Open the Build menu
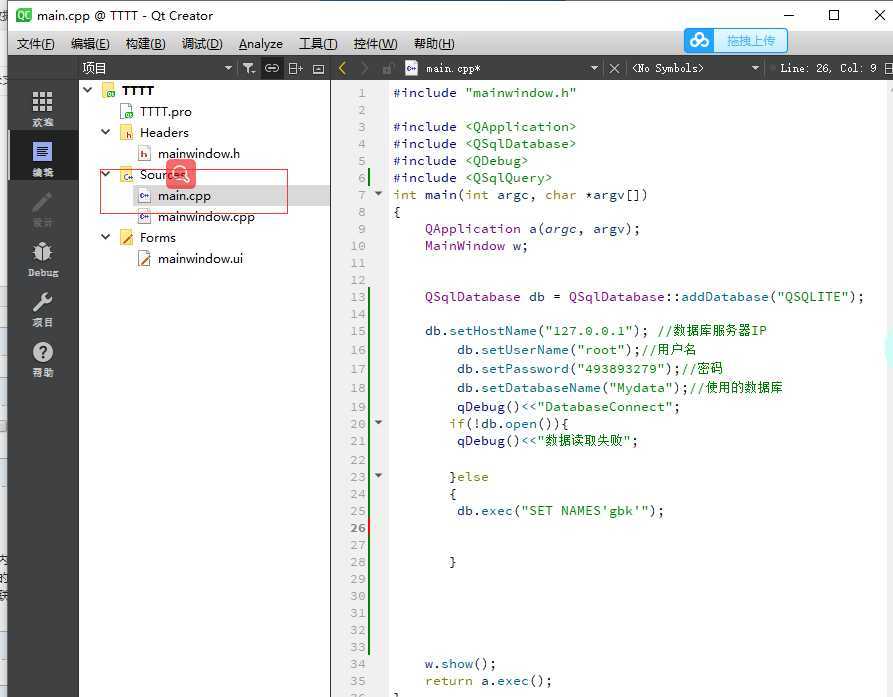This screenshot has width=893, height=697. 145,44
